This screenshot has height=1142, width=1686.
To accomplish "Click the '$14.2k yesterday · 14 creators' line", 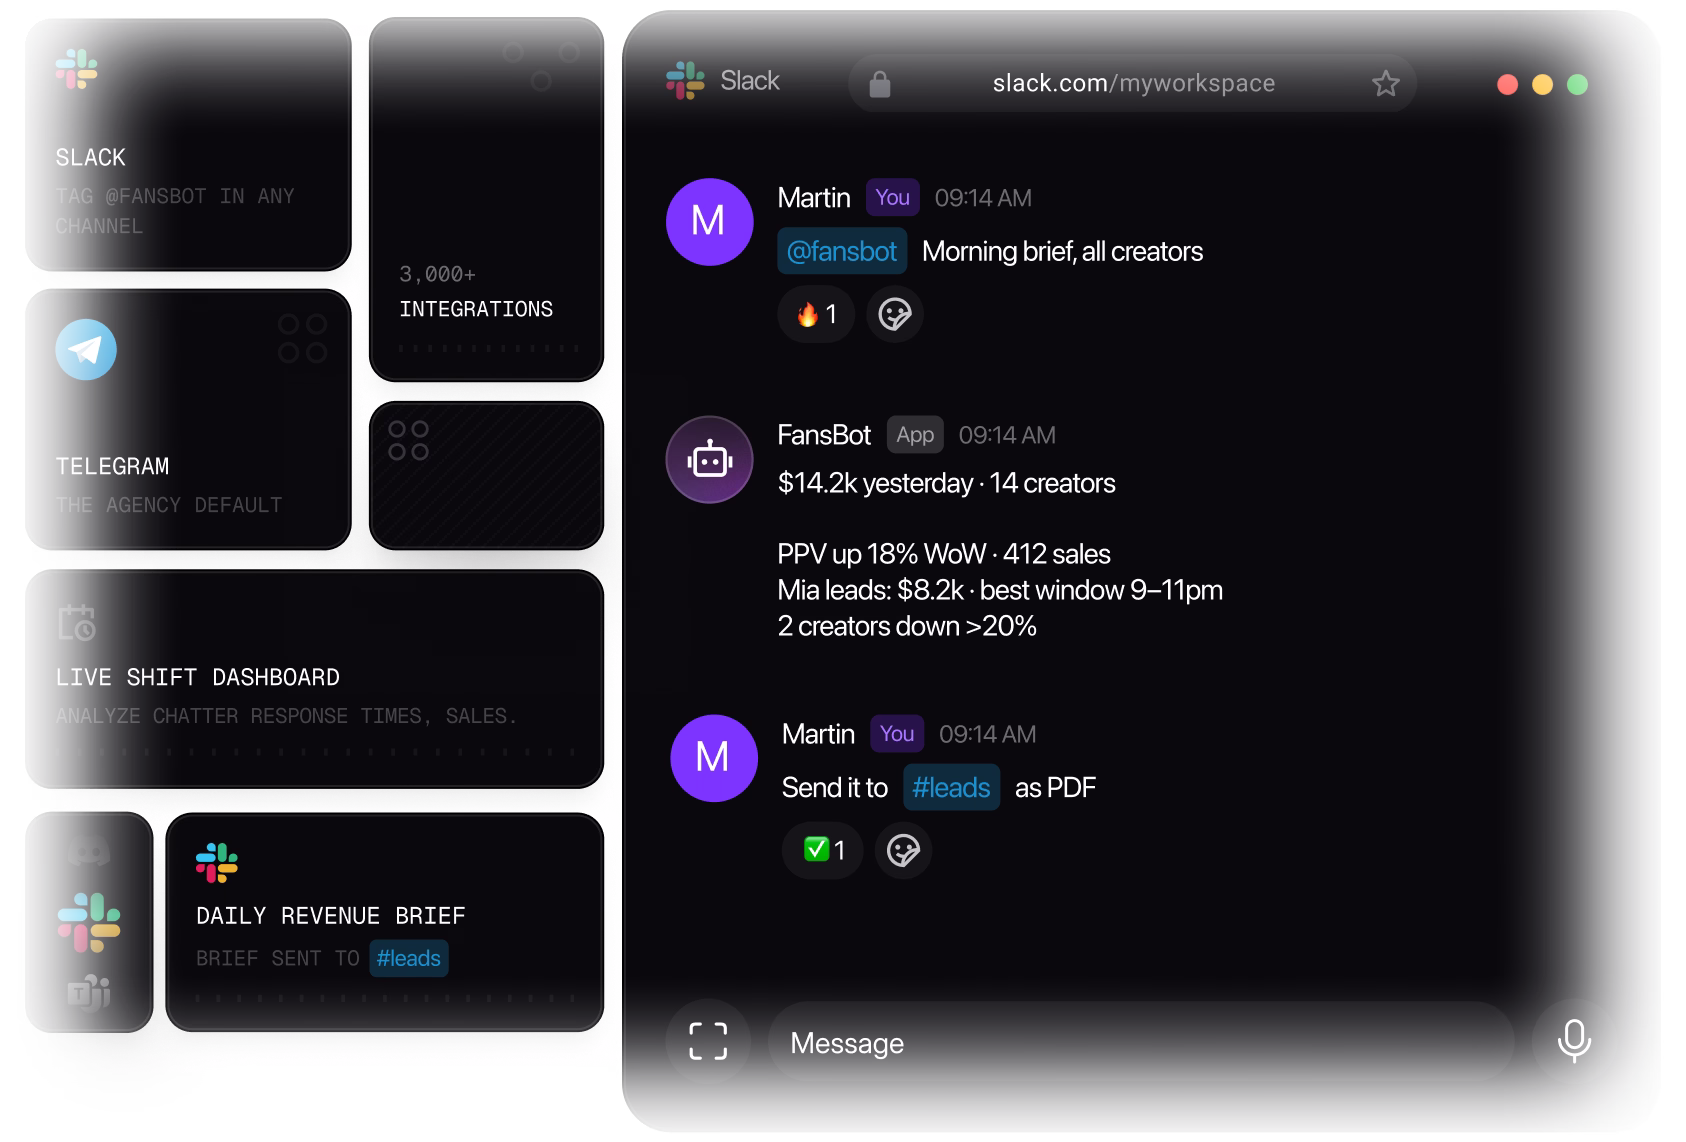I will (x=946, y=483).
